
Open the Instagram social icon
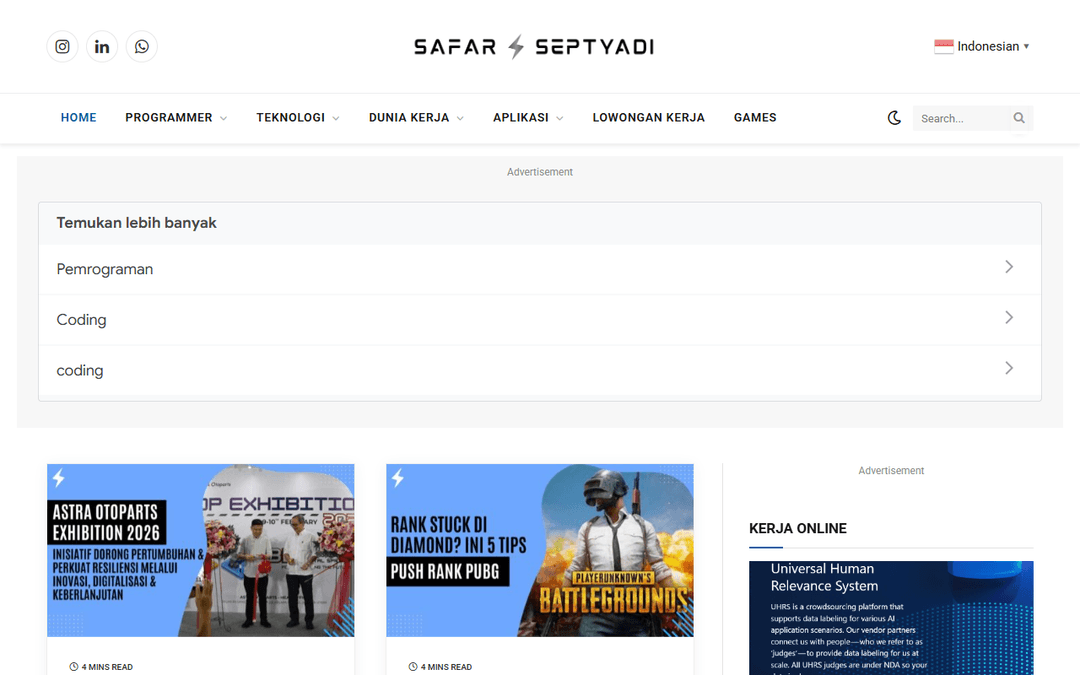click(62, 47)
